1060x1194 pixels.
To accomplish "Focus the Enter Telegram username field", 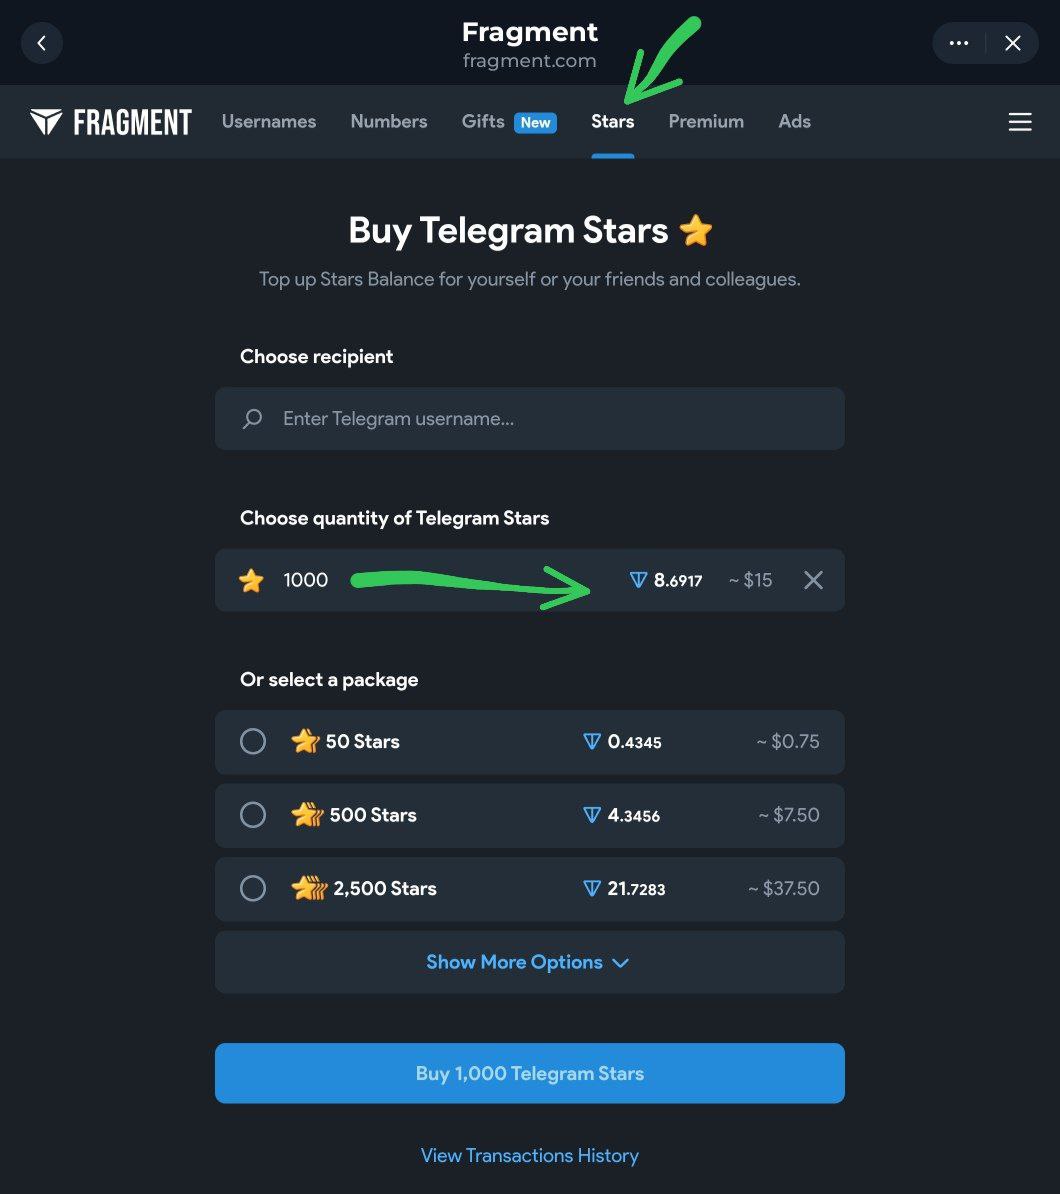I will [550, 419].
